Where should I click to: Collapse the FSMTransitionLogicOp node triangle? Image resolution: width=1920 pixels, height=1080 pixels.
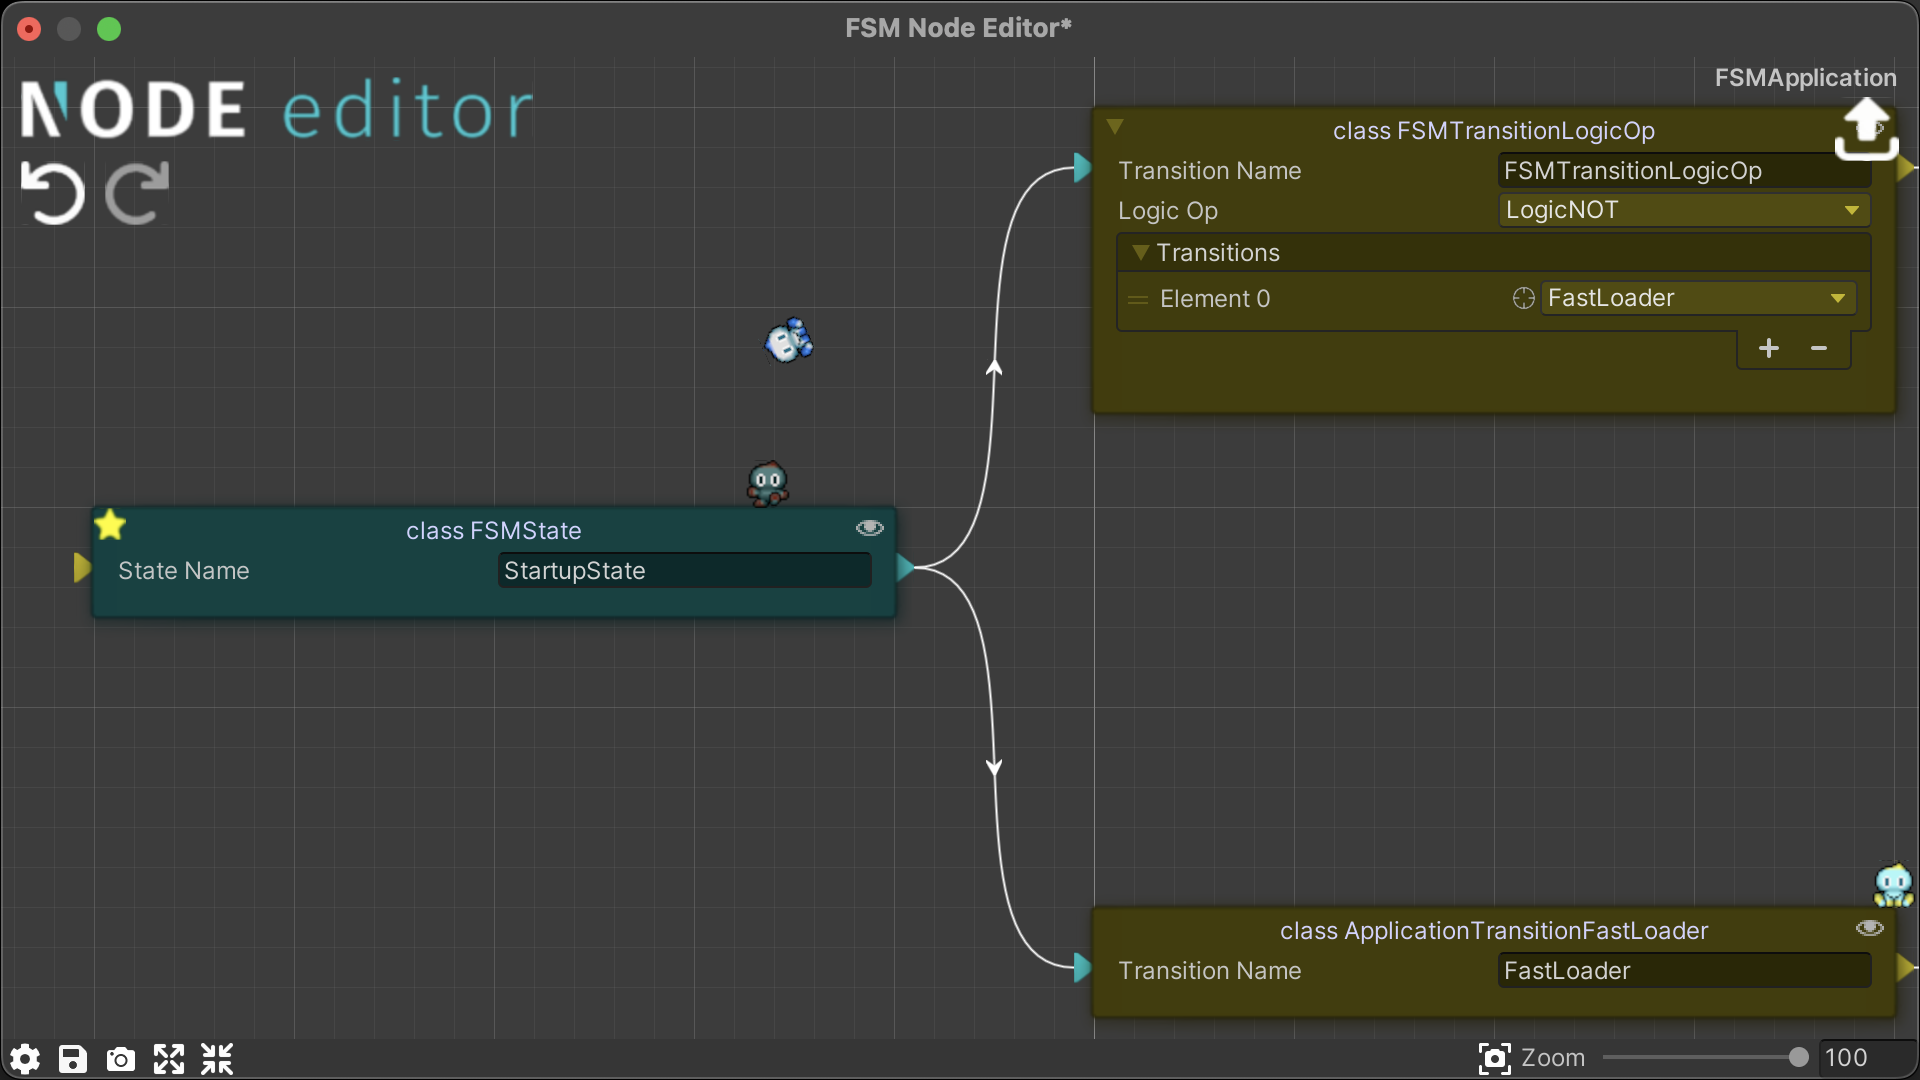click(x=1115, y=127)
